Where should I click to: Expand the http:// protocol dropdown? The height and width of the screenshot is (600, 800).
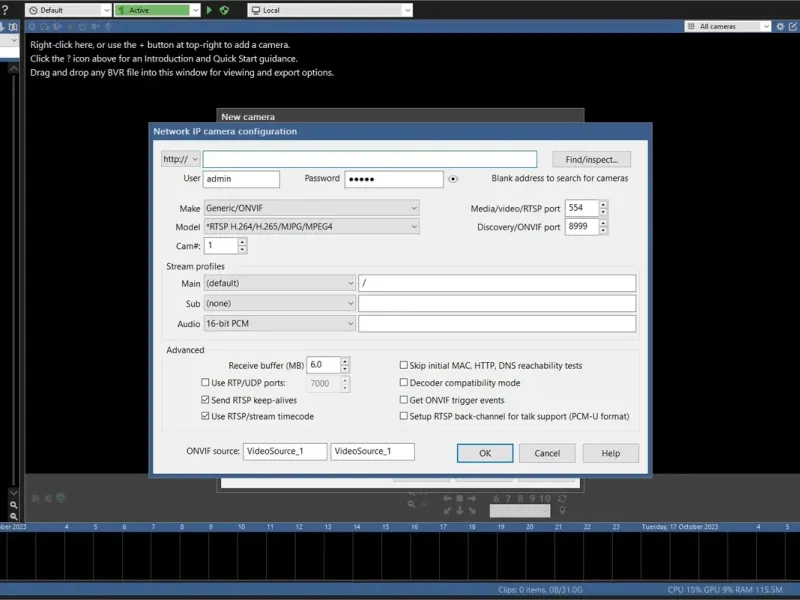point(181,159)
